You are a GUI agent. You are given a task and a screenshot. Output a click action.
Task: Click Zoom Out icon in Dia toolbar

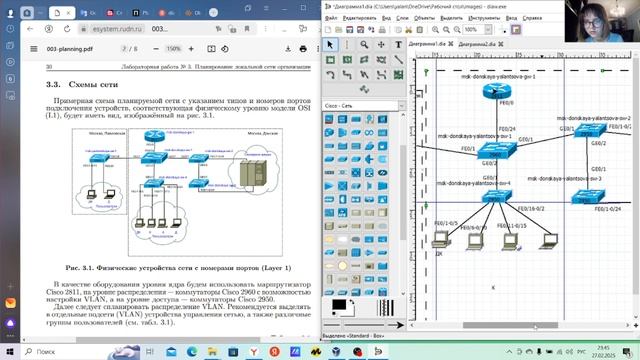pyautogui.click(x=446, y=30)
